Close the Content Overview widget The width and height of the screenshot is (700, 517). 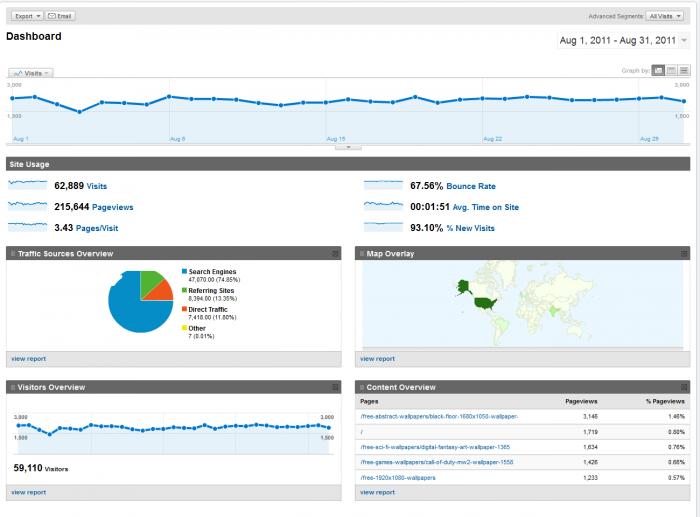(684, 387)
